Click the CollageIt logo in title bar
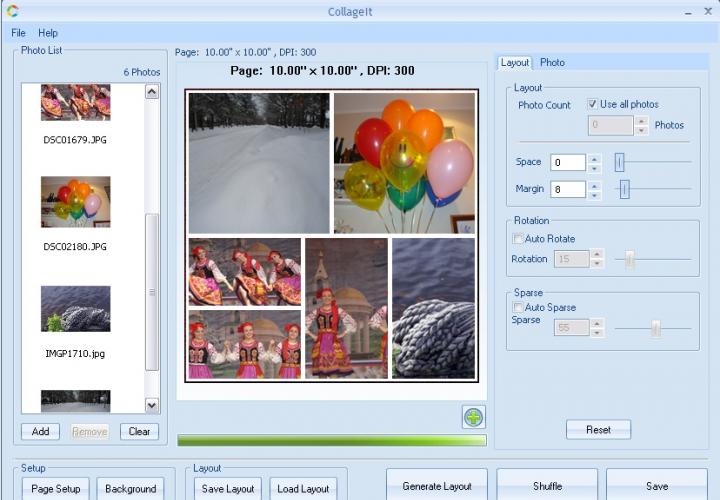 pos(12,11)
